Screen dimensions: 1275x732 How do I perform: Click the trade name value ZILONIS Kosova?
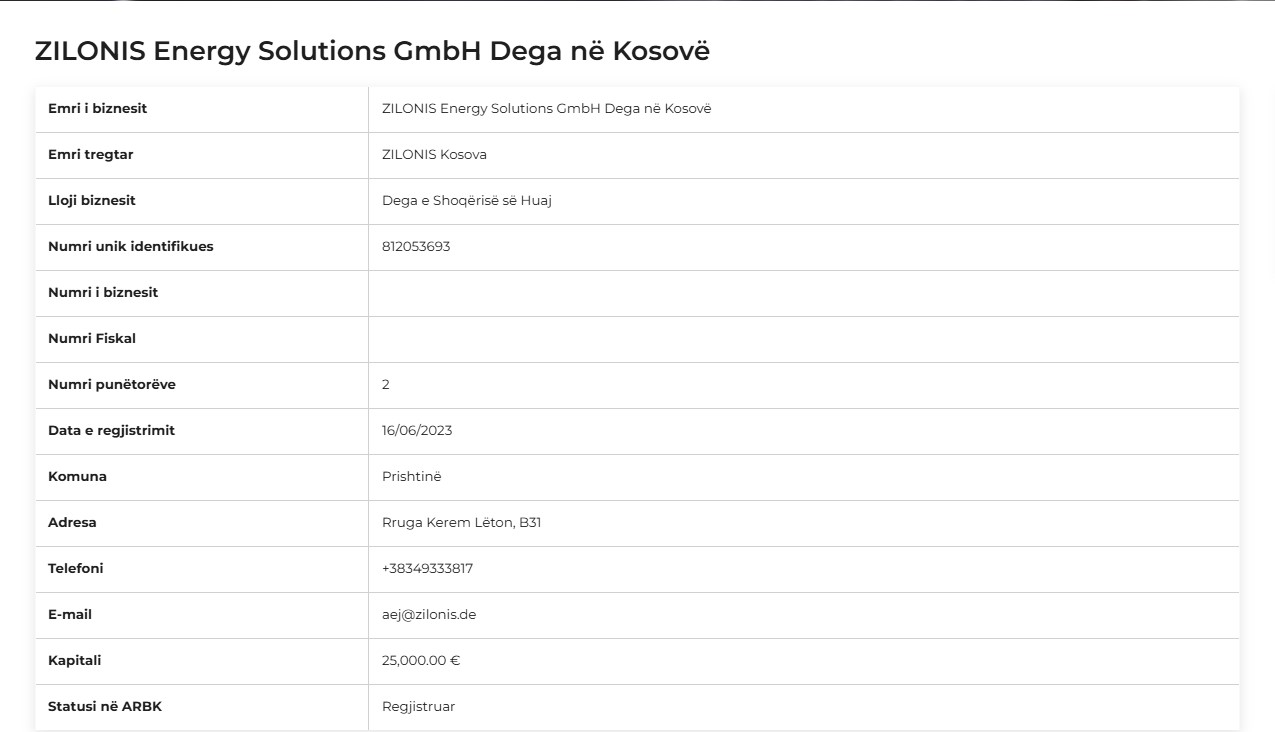tap(434, 154)
